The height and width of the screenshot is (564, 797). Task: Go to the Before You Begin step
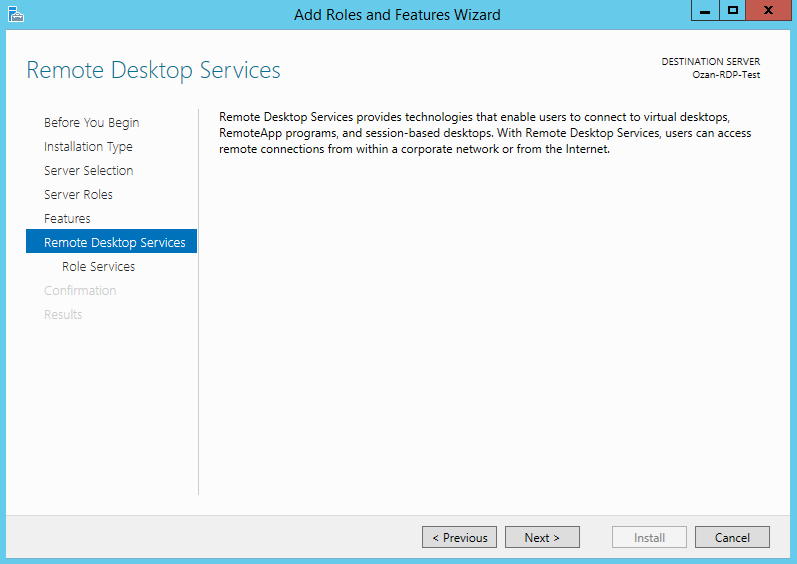pyautogui.click(x=91, y=123)
